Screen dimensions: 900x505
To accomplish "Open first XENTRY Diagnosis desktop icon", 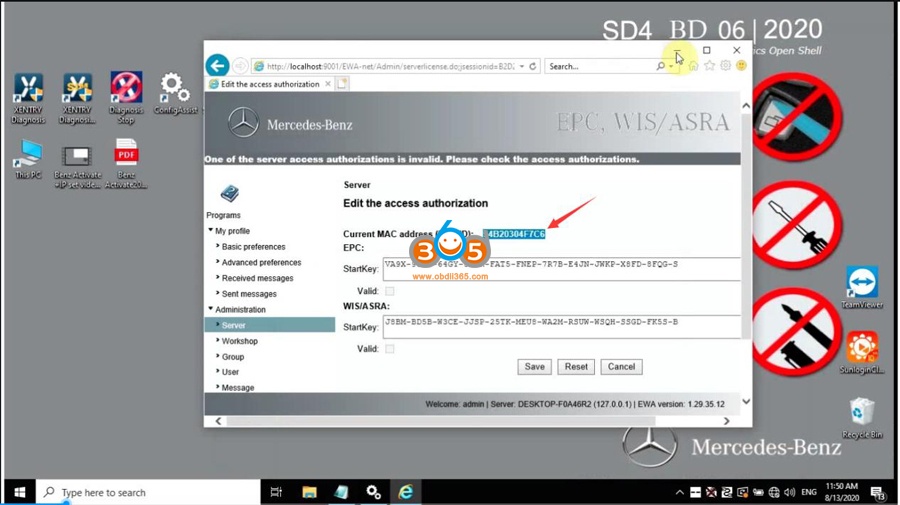I will coord(28,99).
